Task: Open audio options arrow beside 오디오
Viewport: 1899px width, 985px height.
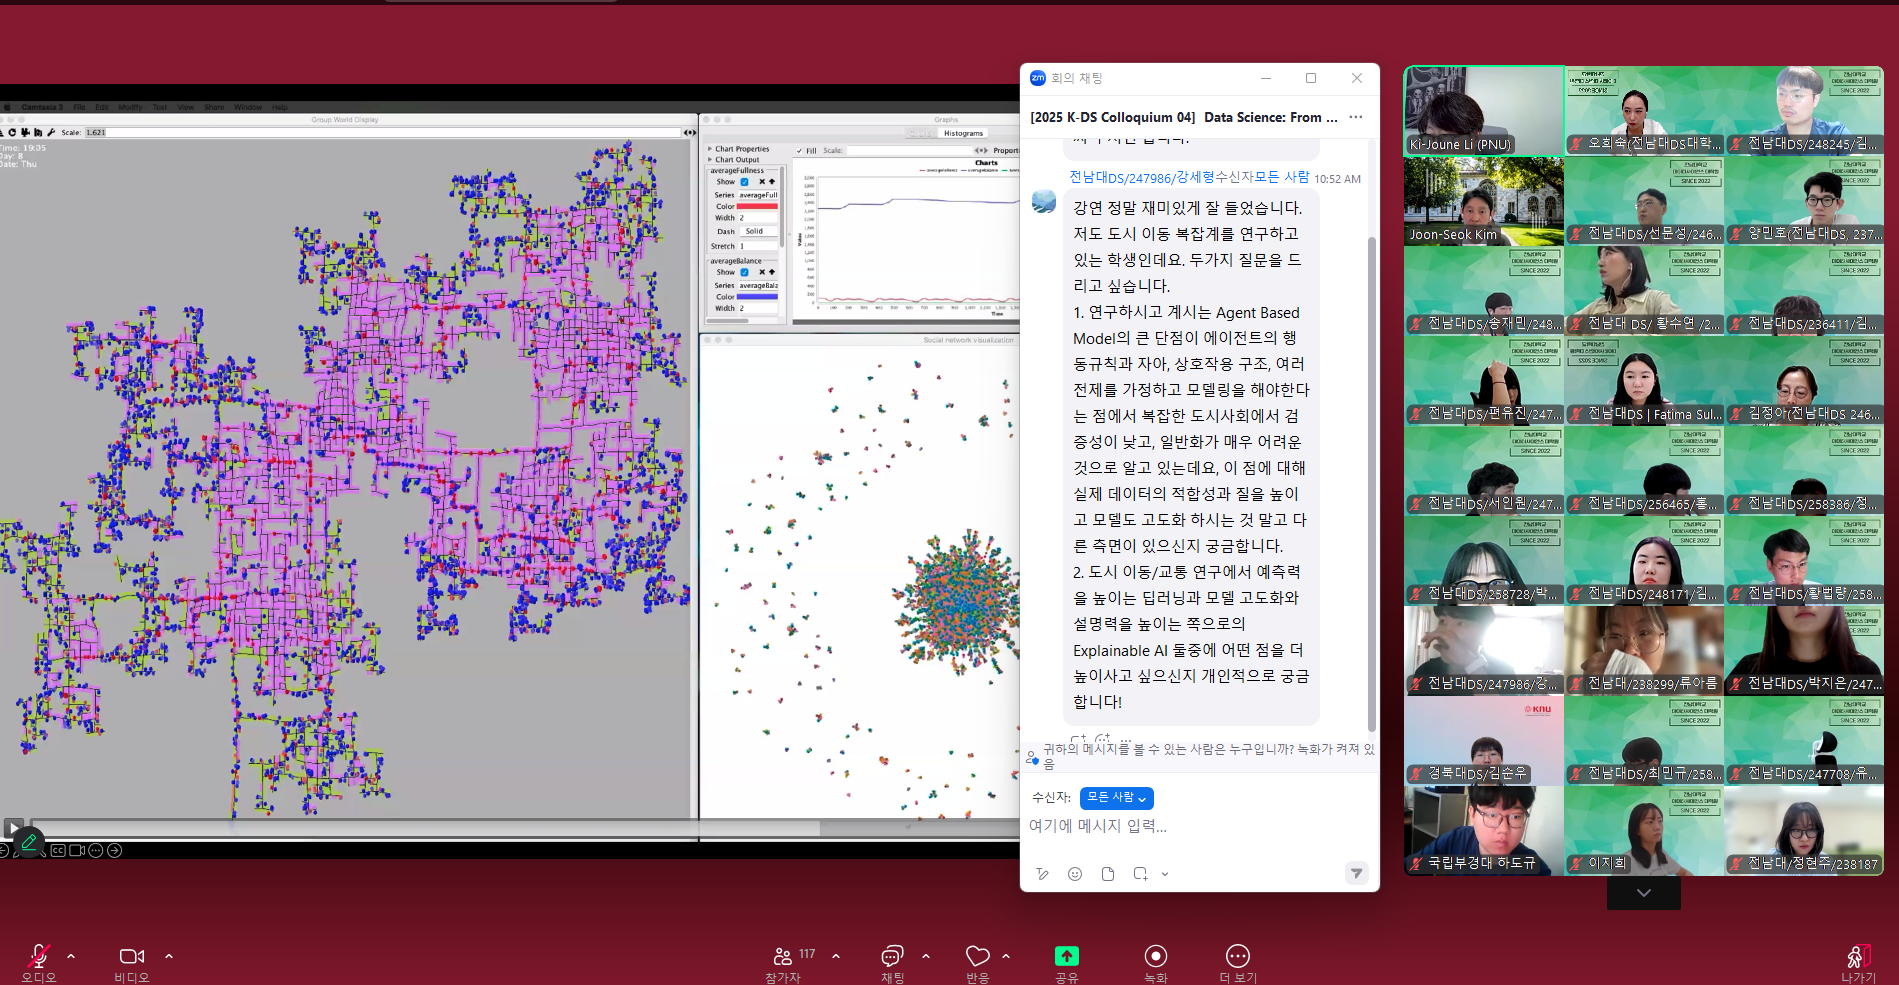Action: pyautogui.click(x=71, y=956)
